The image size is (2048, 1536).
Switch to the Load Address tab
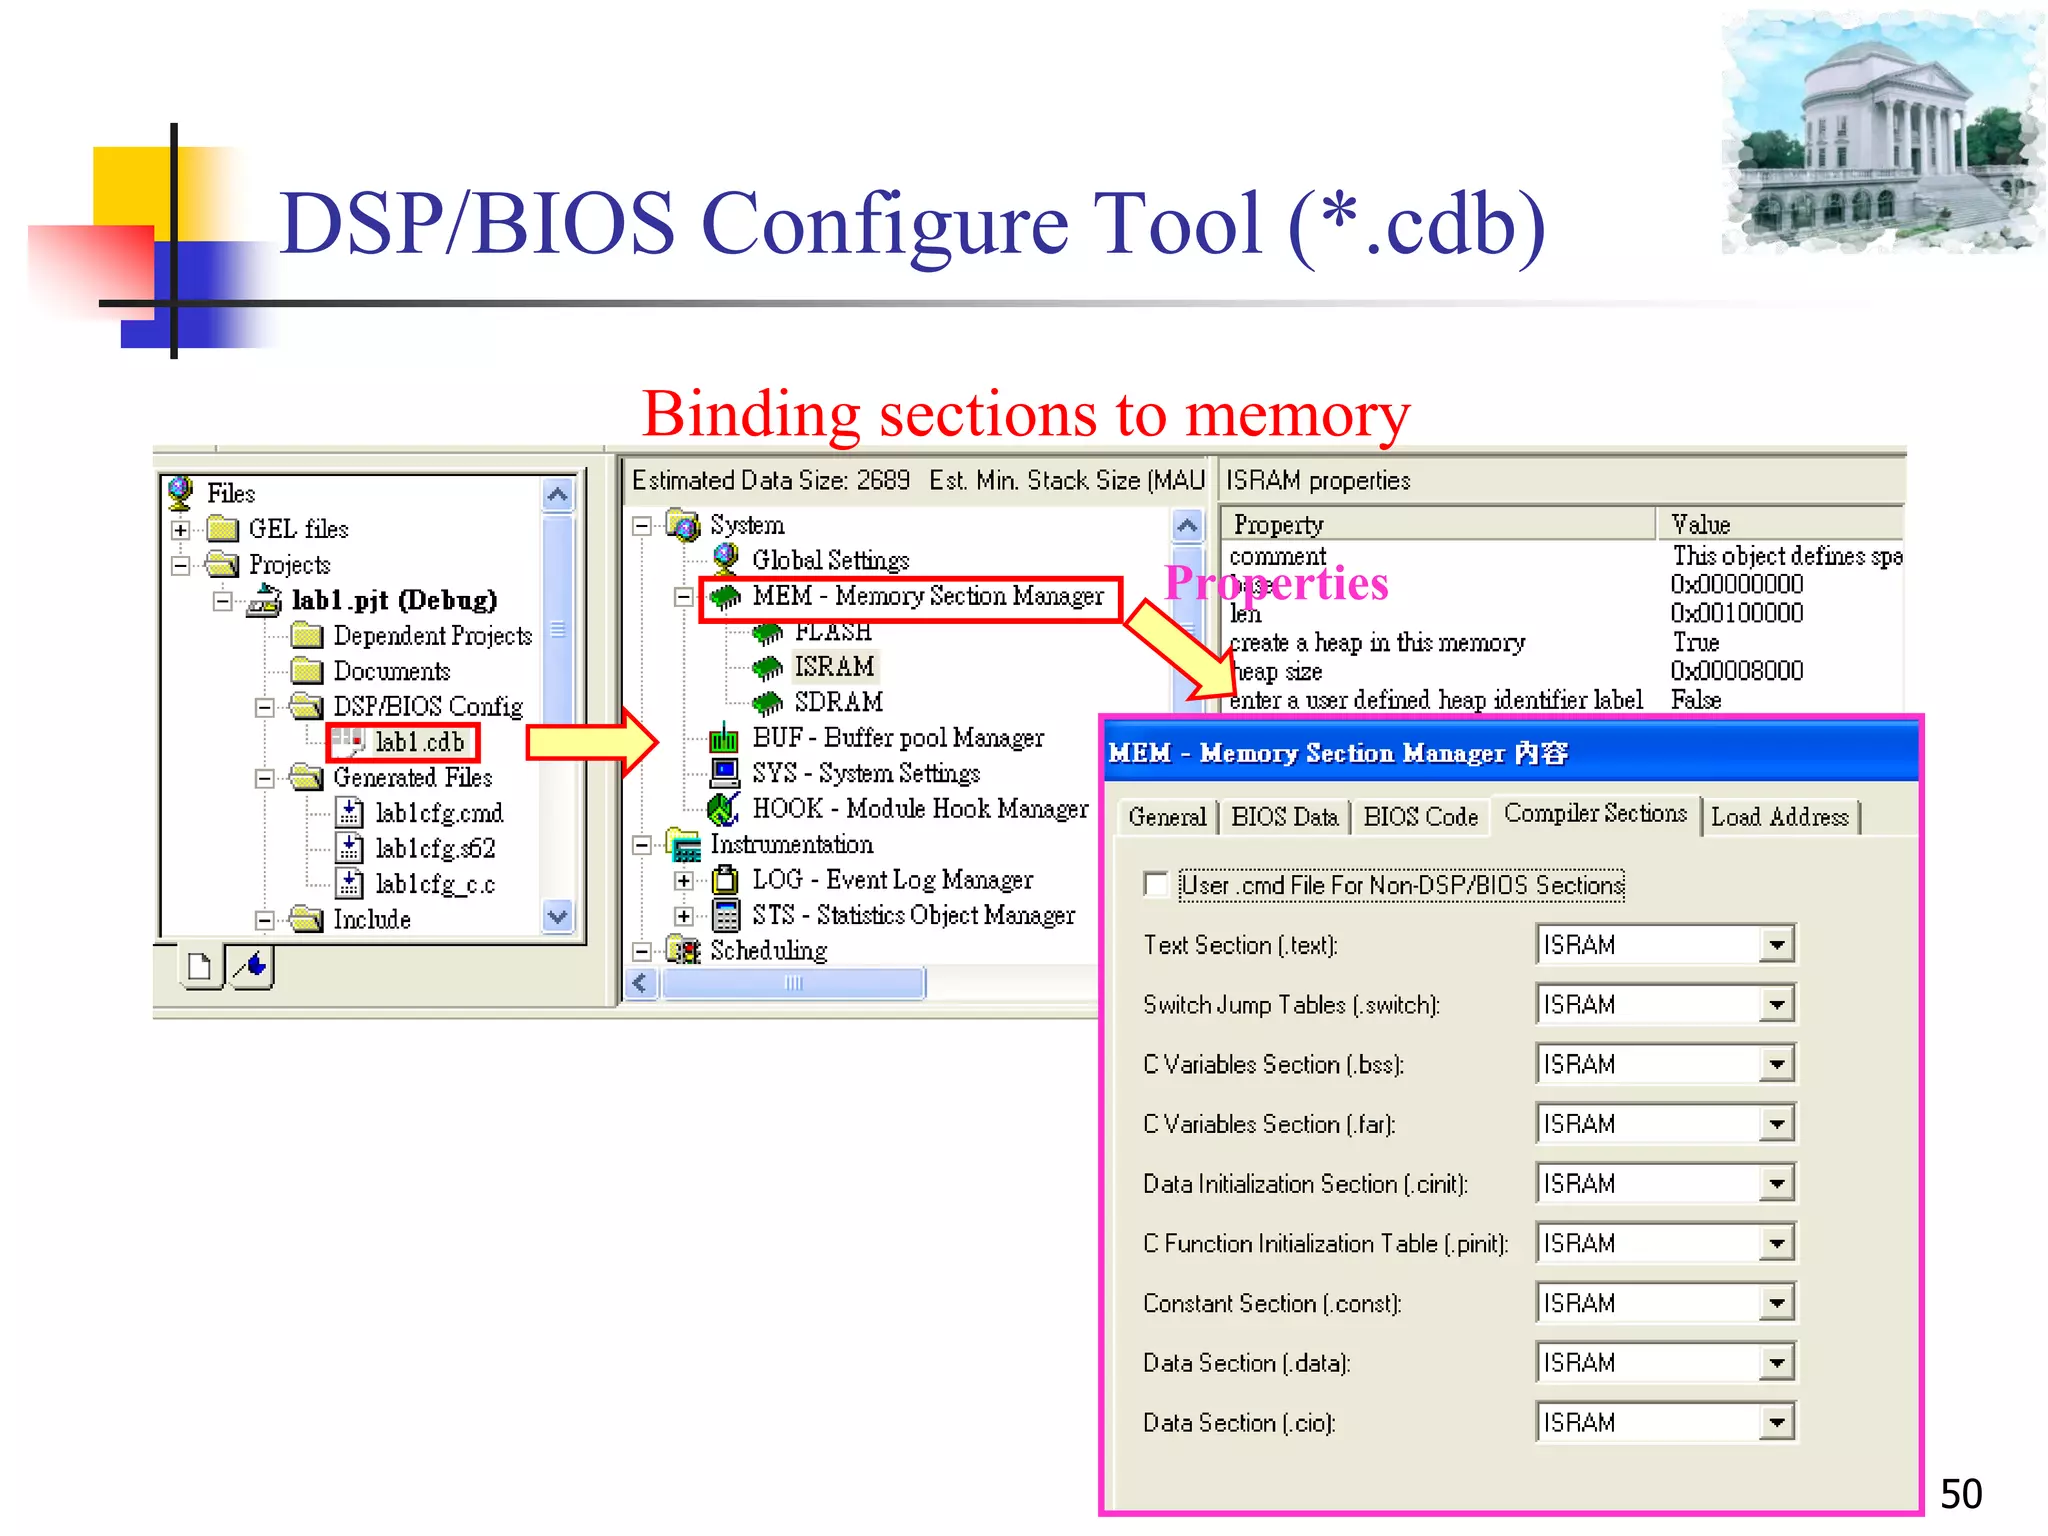click(x=1779, y=817)
